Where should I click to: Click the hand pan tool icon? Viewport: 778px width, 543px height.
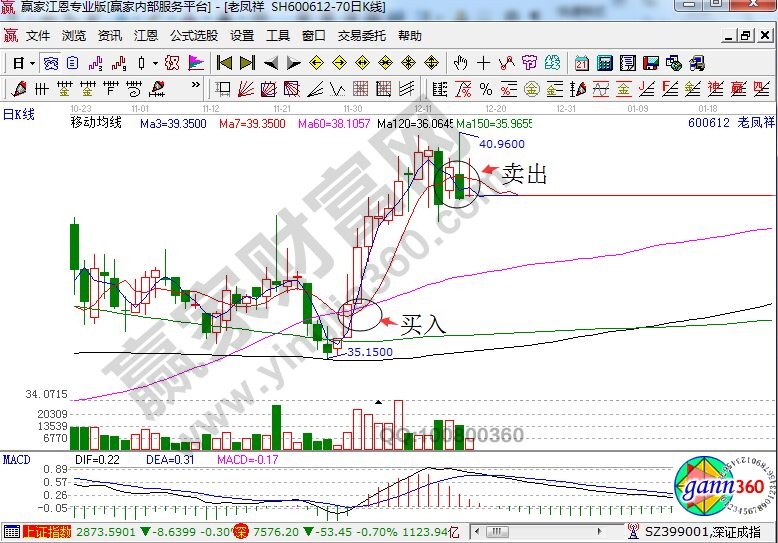460,63
